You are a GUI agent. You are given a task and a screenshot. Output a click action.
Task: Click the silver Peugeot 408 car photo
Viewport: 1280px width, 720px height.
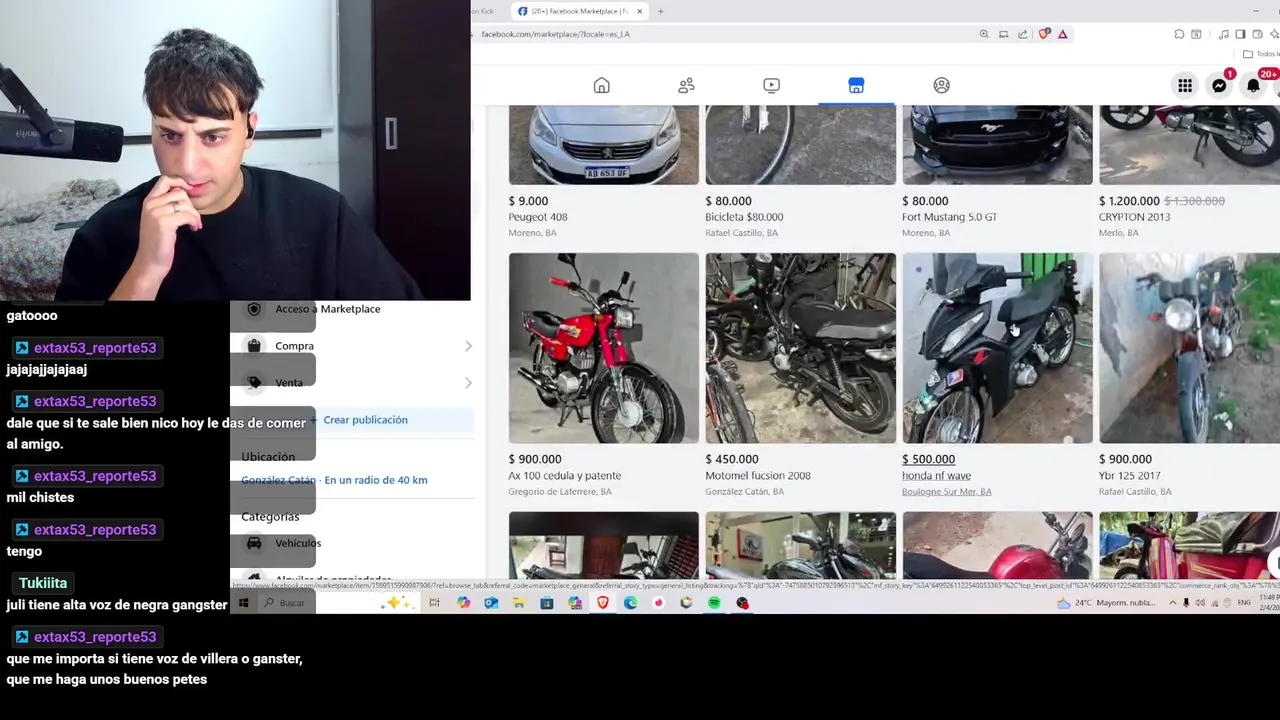(603, 145)
